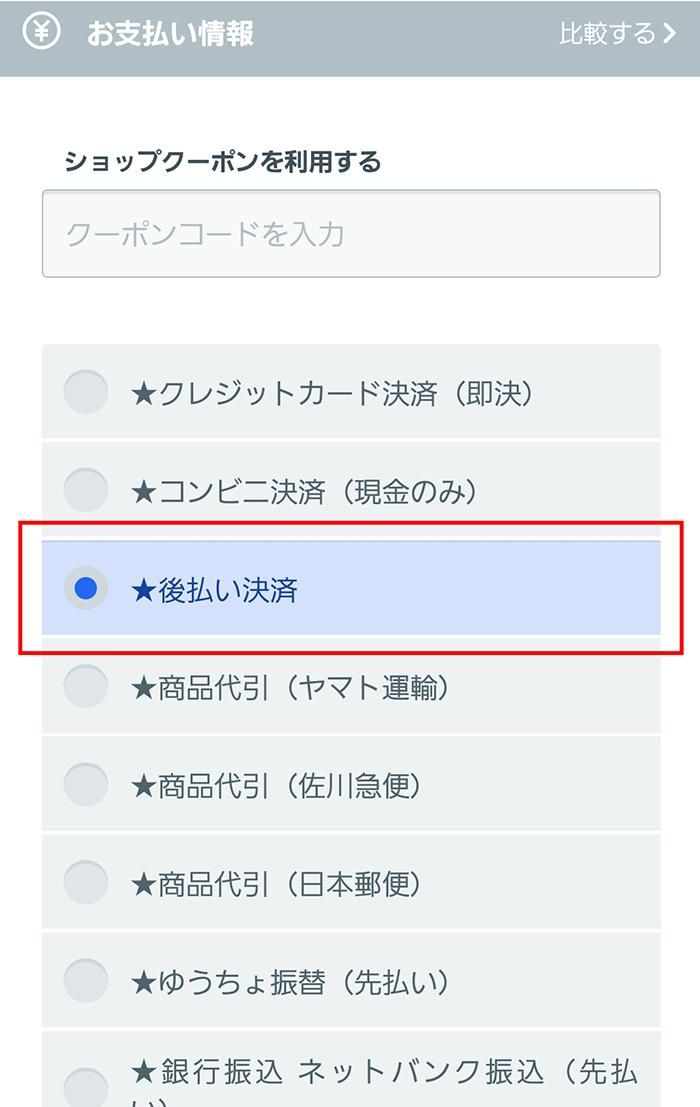Select 銀行振込 ネットバンク振込 radio button

click(x=86, y=1087)
